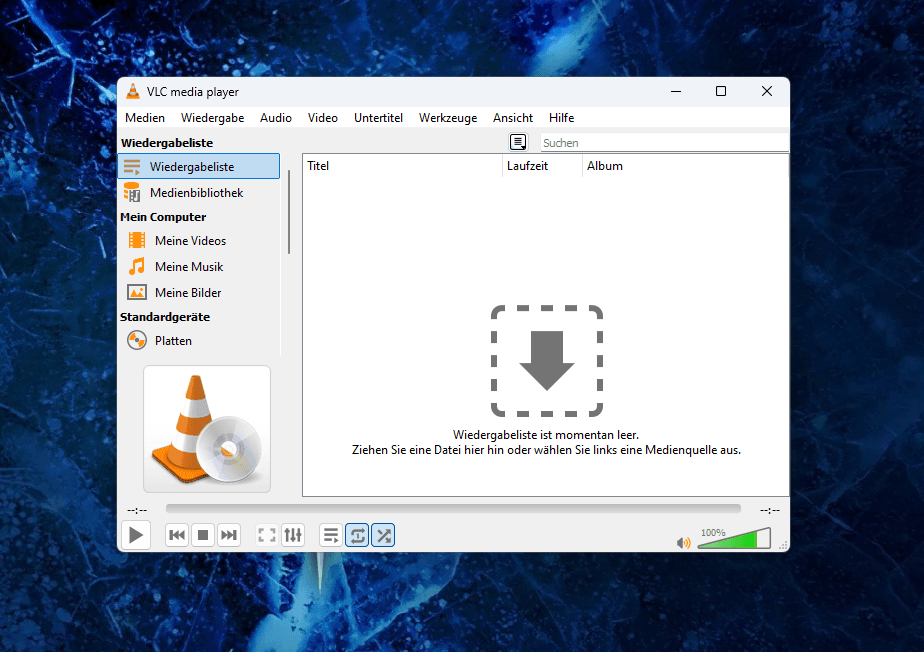The width and height of the screenshot is (924, 652).
Task: Open the extended settings equalizer panel
Action: coord(292,535)
